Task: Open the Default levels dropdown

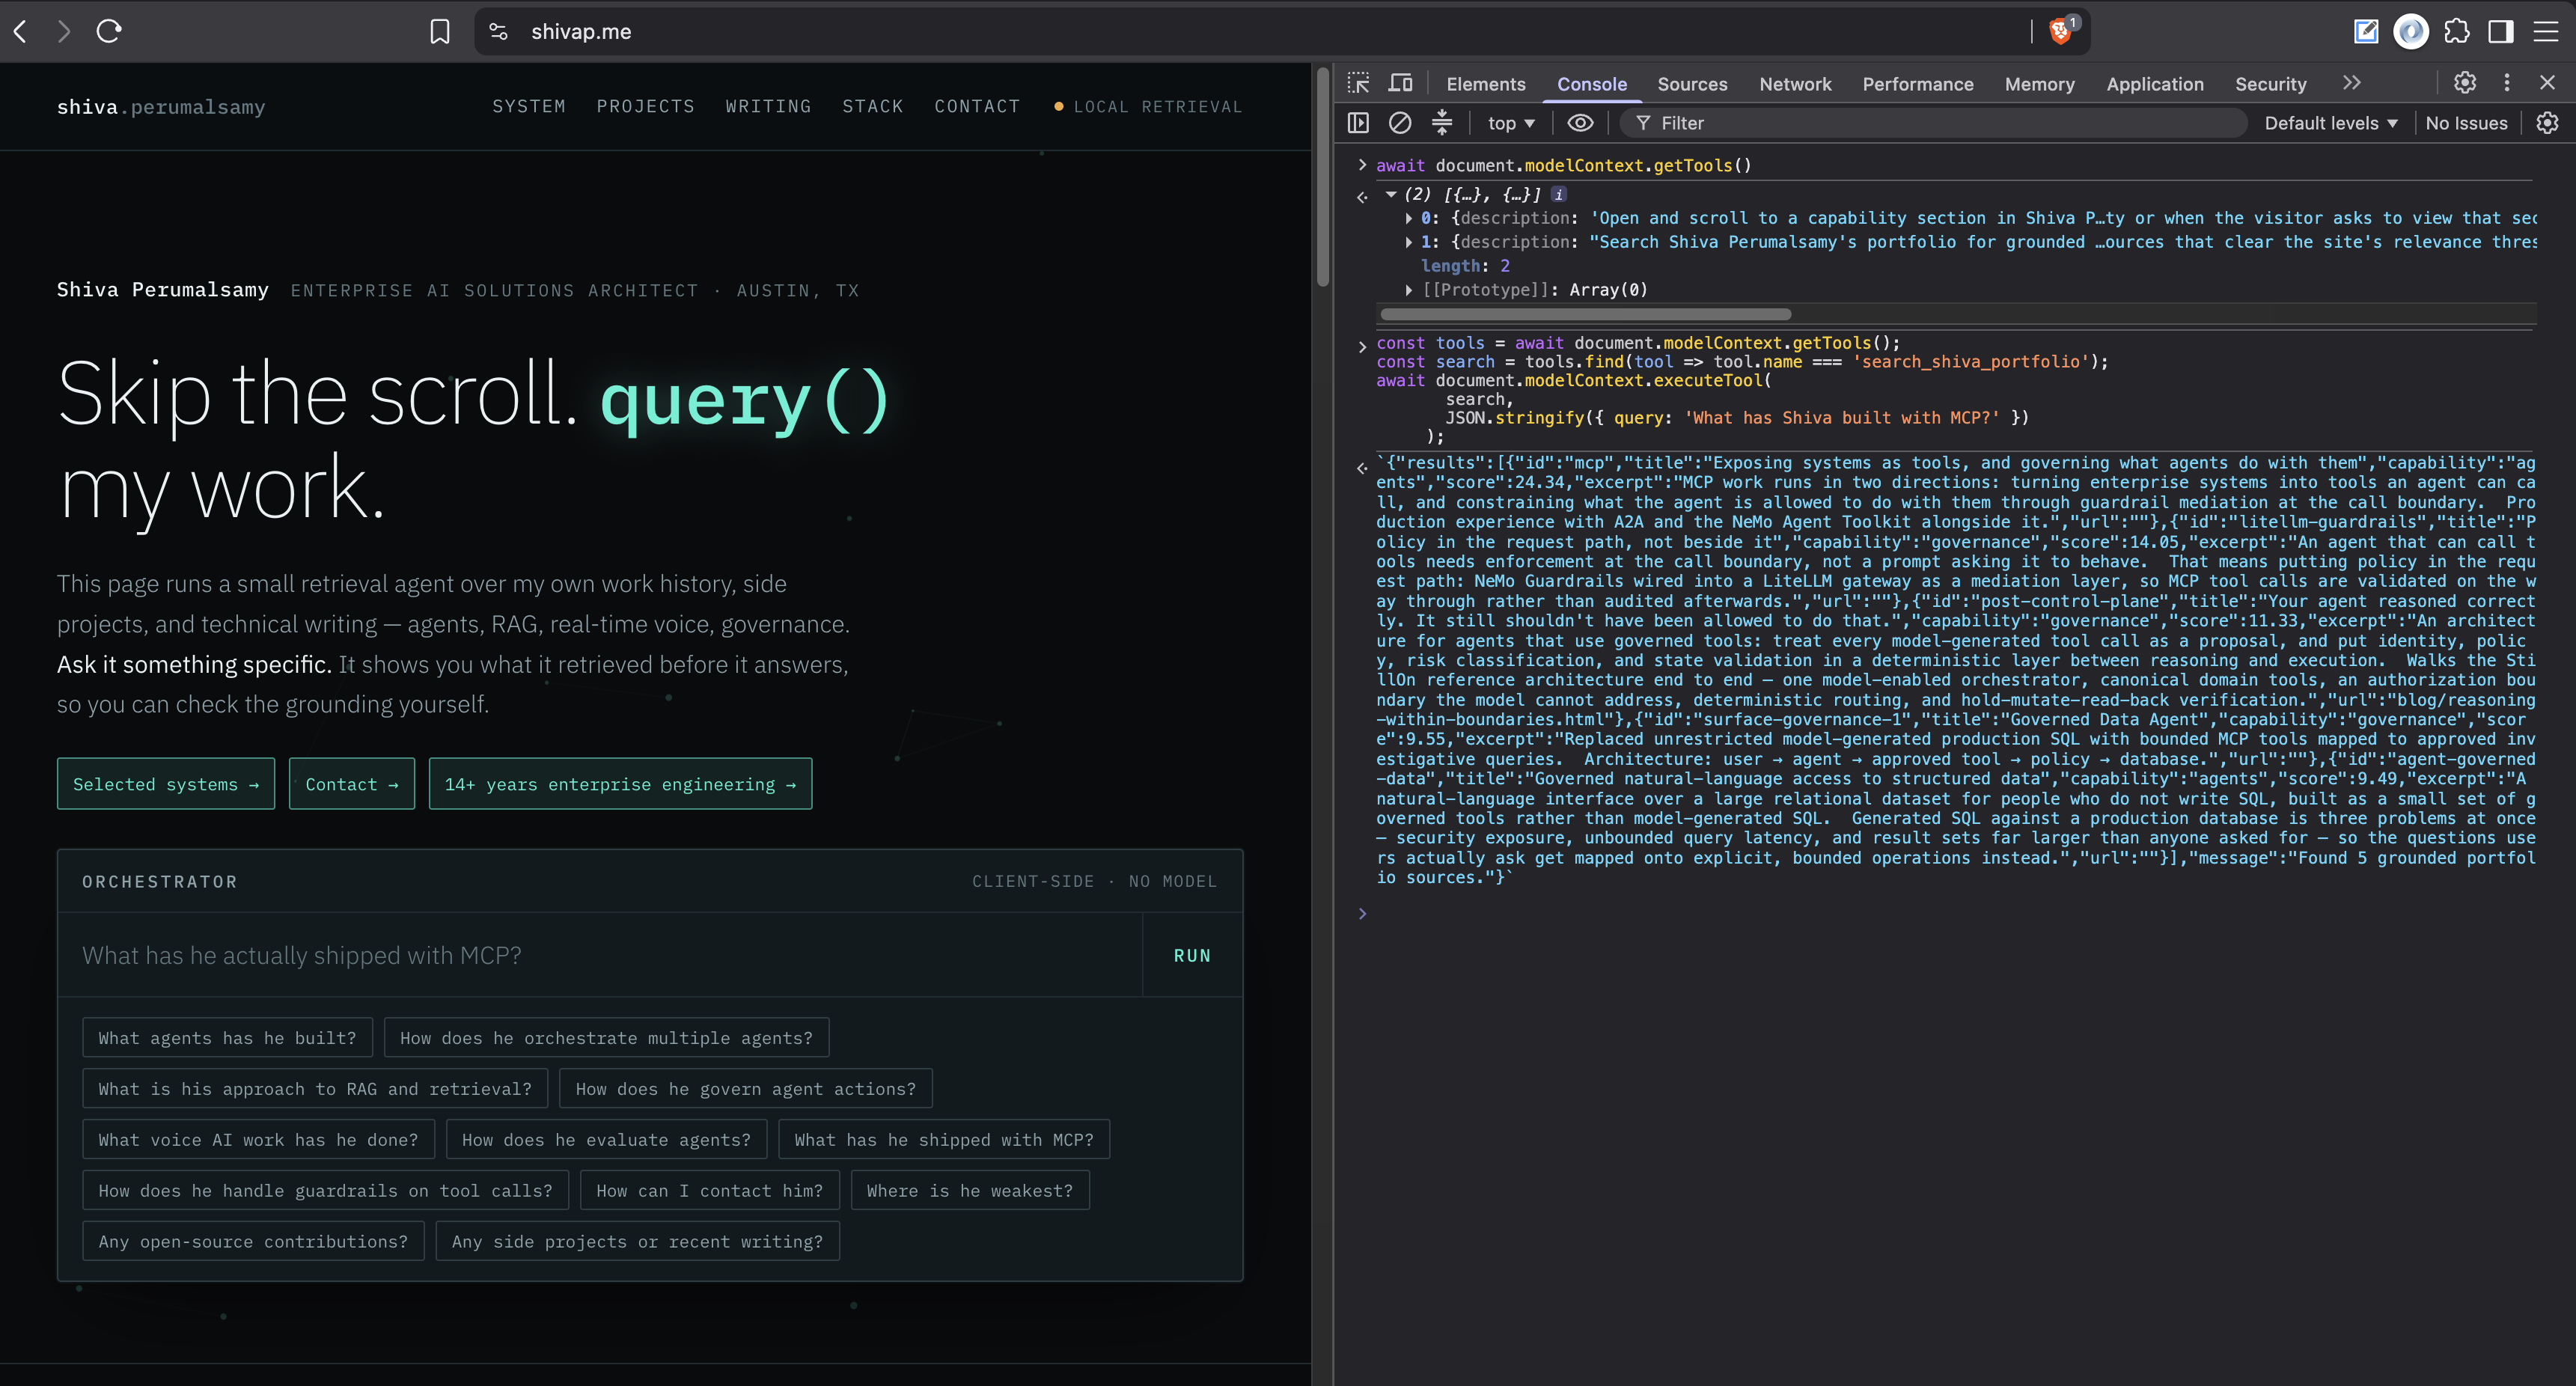Action: [x=2331, y=123]
